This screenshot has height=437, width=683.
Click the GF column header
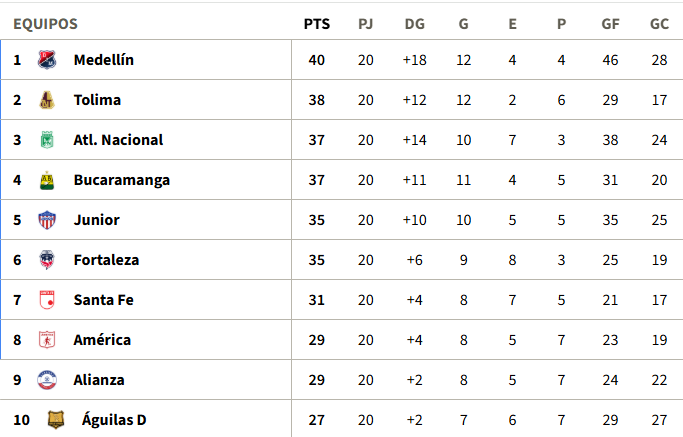(610, 24)
